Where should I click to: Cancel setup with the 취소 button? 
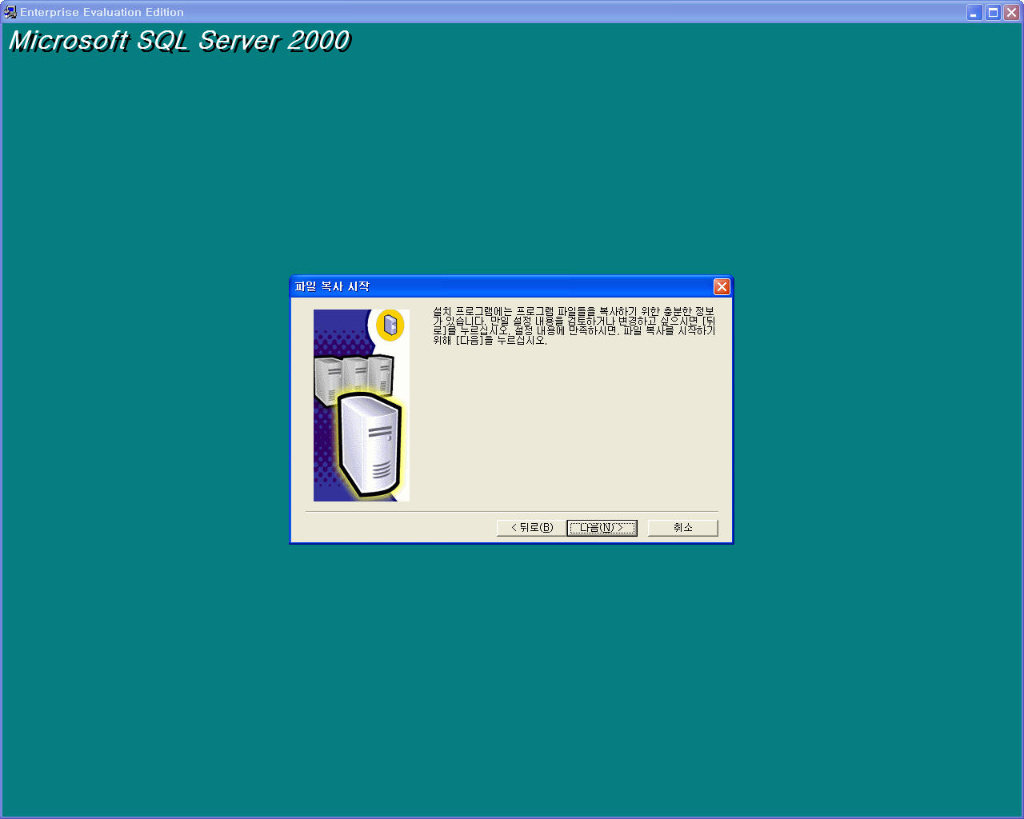[x=682, y=528]
